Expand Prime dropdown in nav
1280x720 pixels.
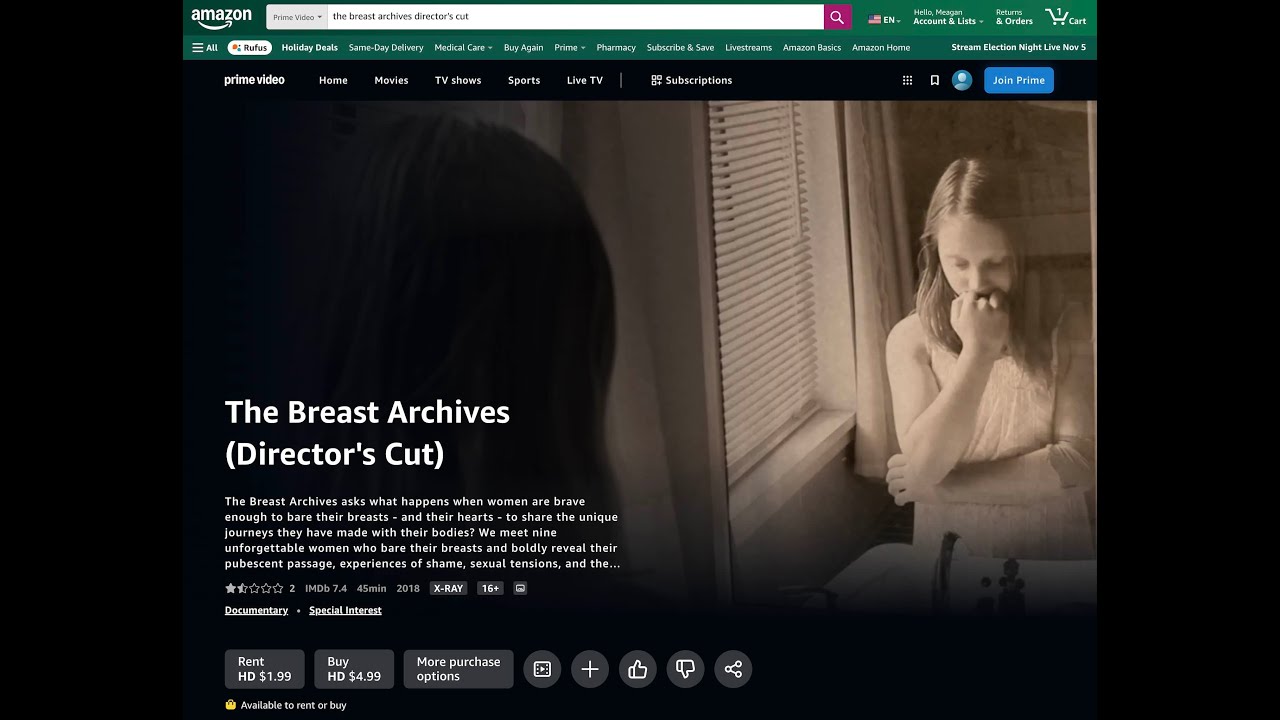point(570,47)
